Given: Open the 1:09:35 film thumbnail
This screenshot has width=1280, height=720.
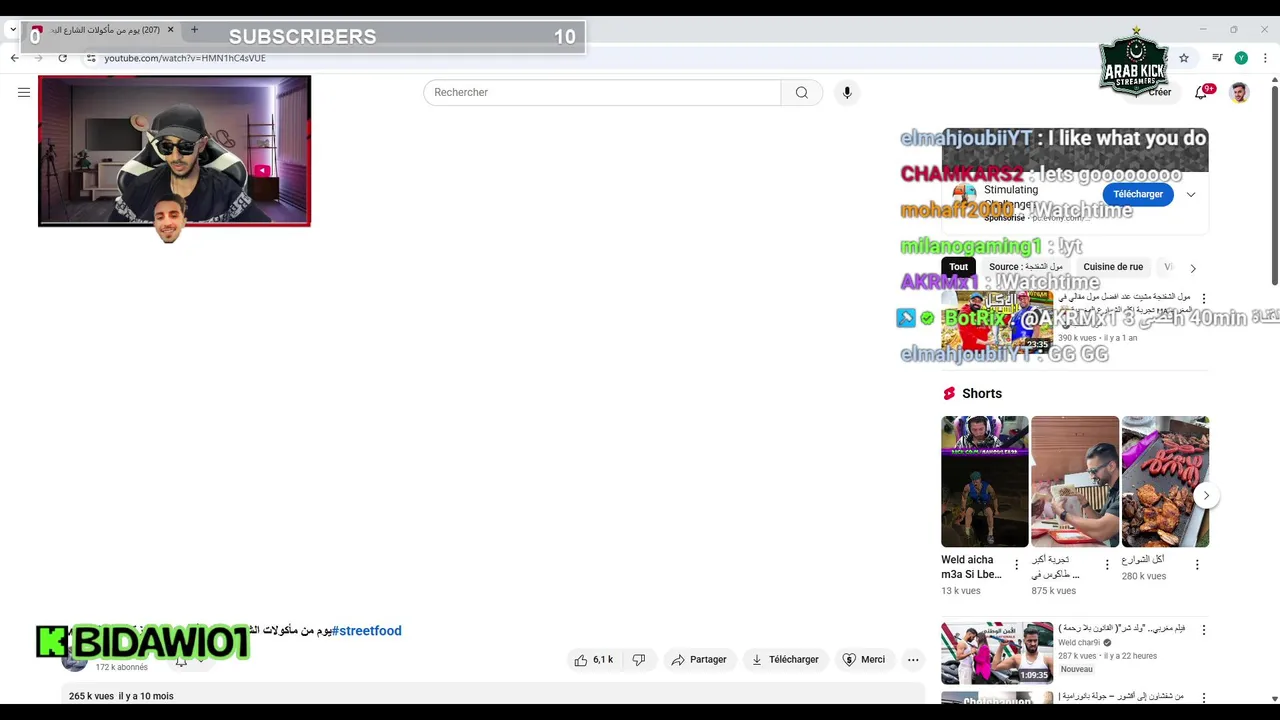Looking at the screenshot, I should tap(997, 653).
